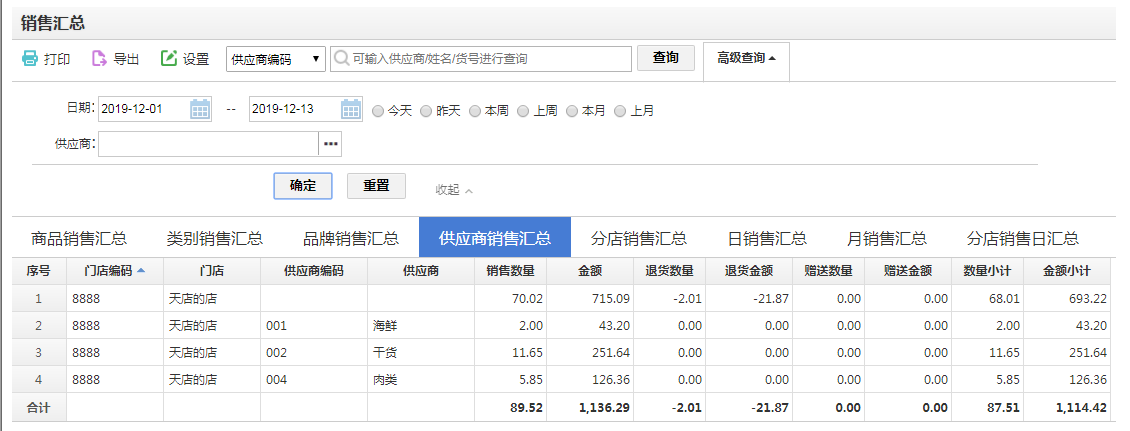Open the end date calendar picker
Image resolution: width=1130 pixels, height=431 pixels.
point(351,109)
